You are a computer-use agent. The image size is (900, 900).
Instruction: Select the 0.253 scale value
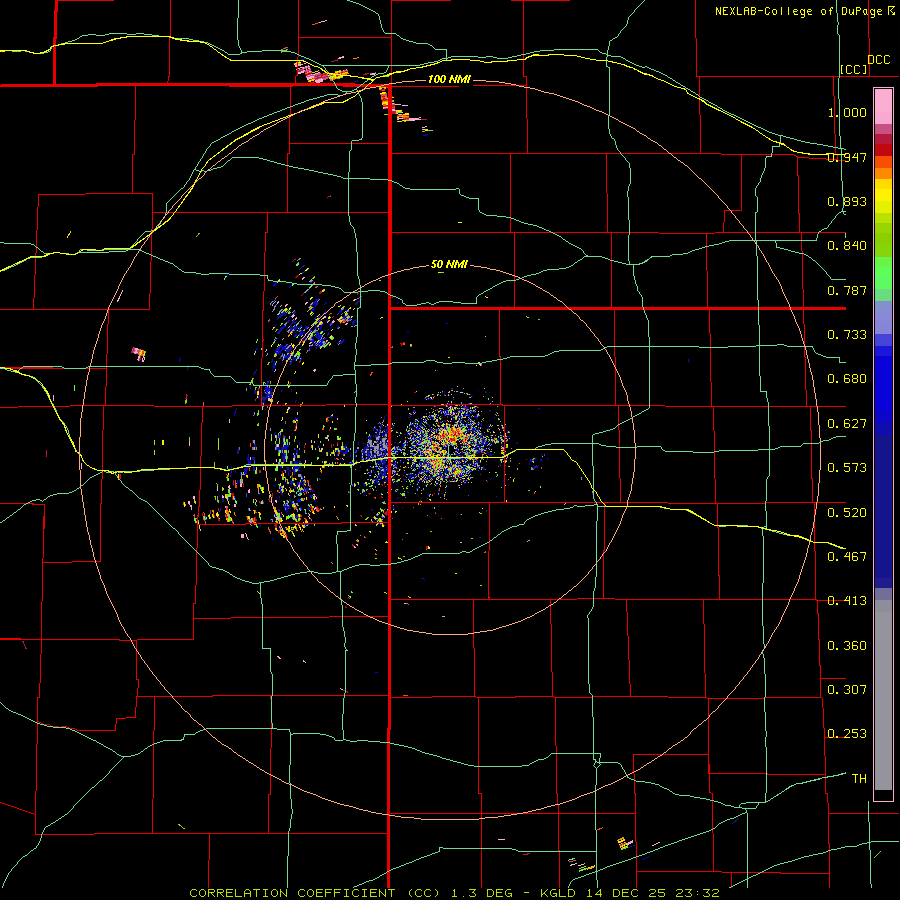pyautogui.click(x=847, y=734)
